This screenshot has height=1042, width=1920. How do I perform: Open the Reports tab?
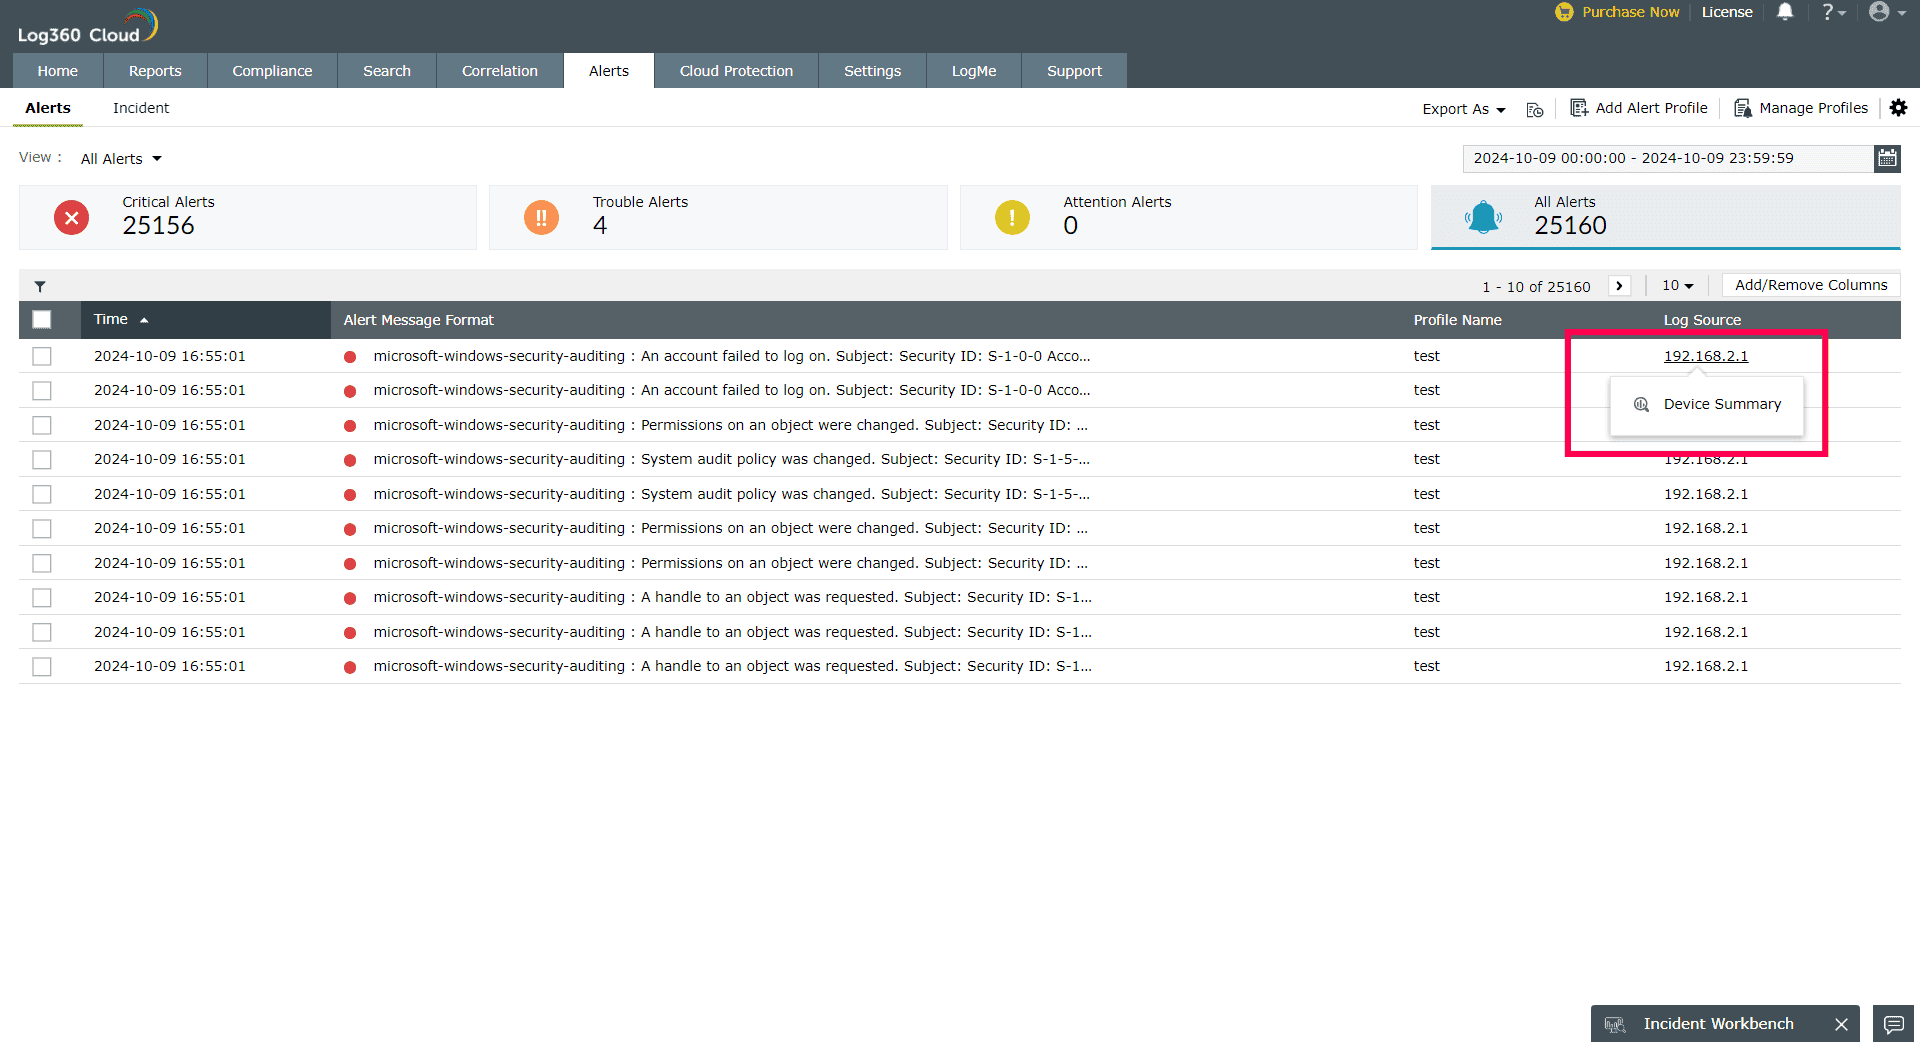click(155, 71)
